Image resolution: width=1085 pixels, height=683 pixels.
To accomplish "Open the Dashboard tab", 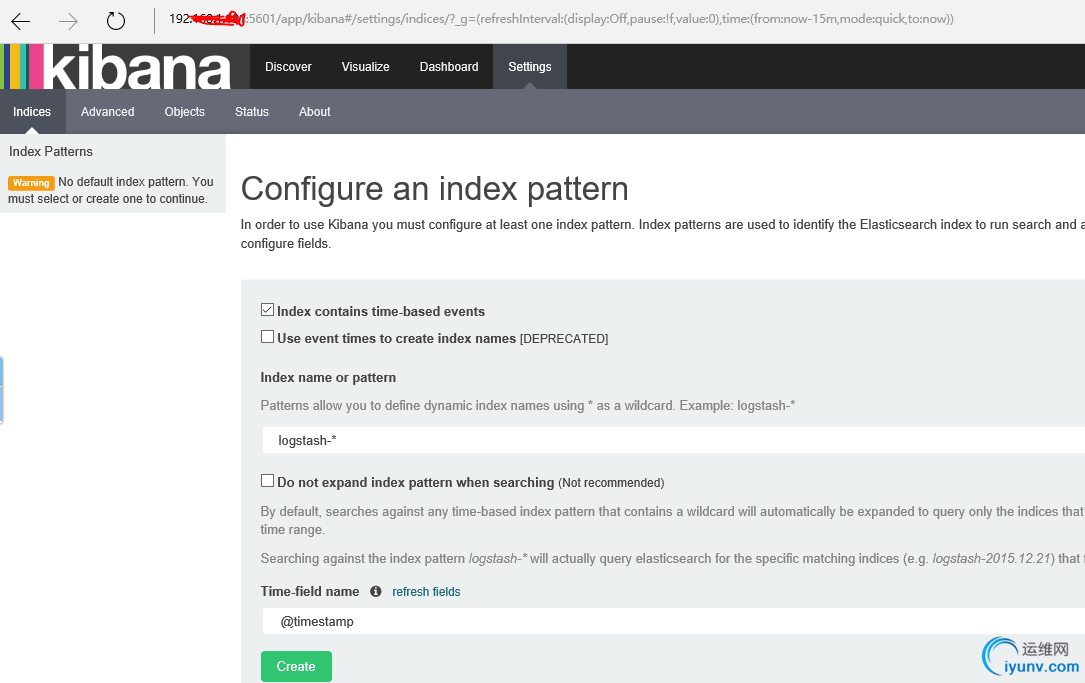I will [x=449, y=66].
